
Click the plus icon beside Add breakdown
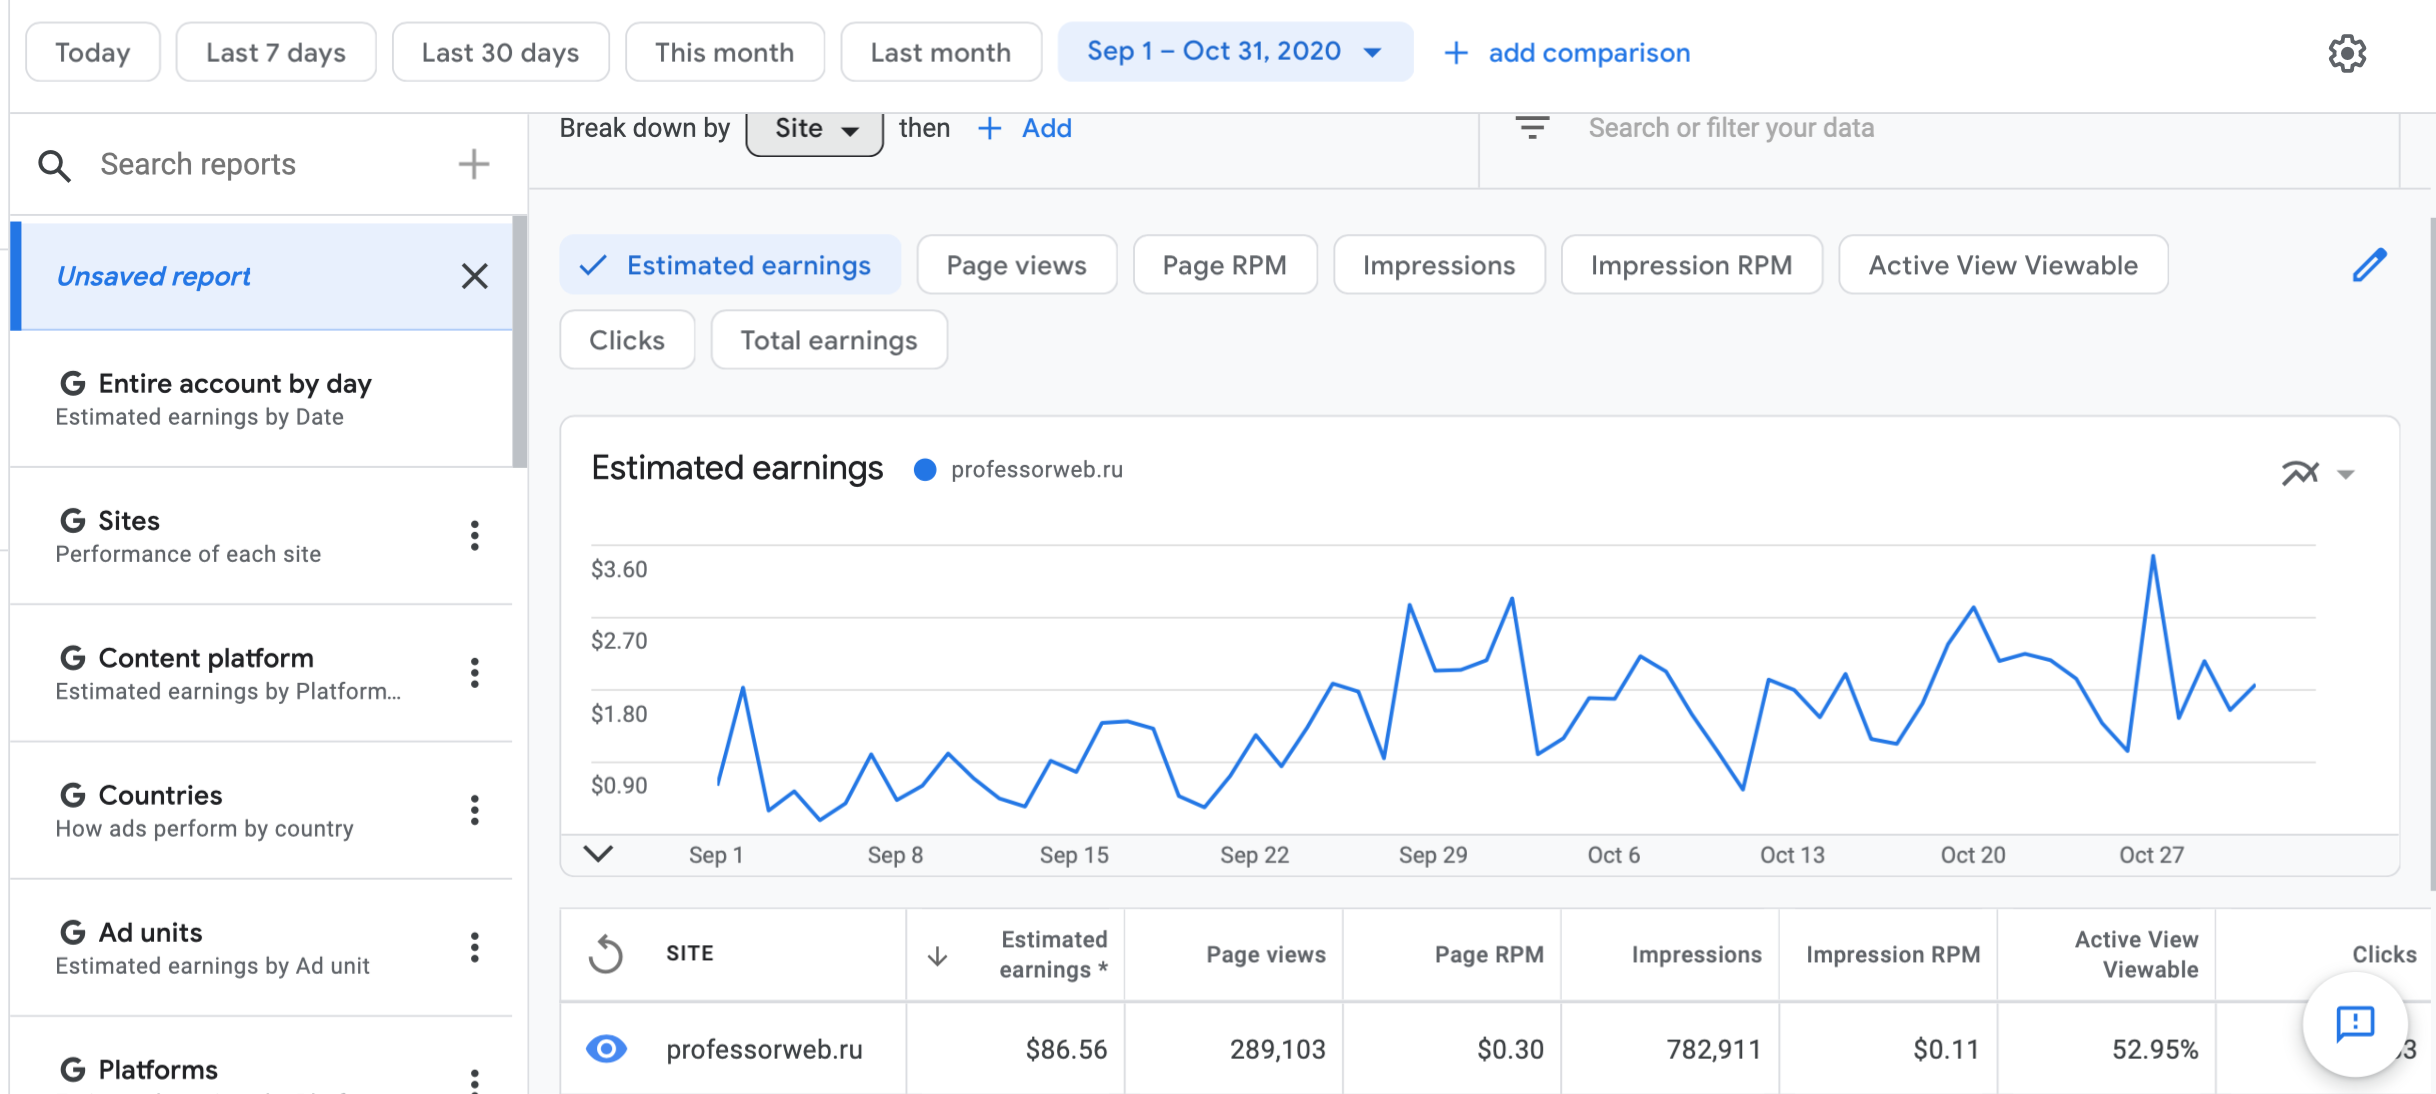(989, 128)
